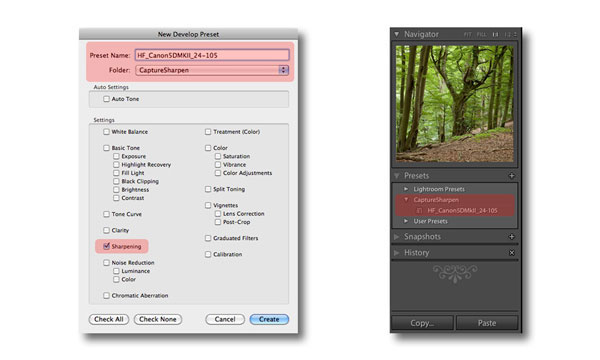Tick the Highlight Recovery checkbox

tap(116, 165)
